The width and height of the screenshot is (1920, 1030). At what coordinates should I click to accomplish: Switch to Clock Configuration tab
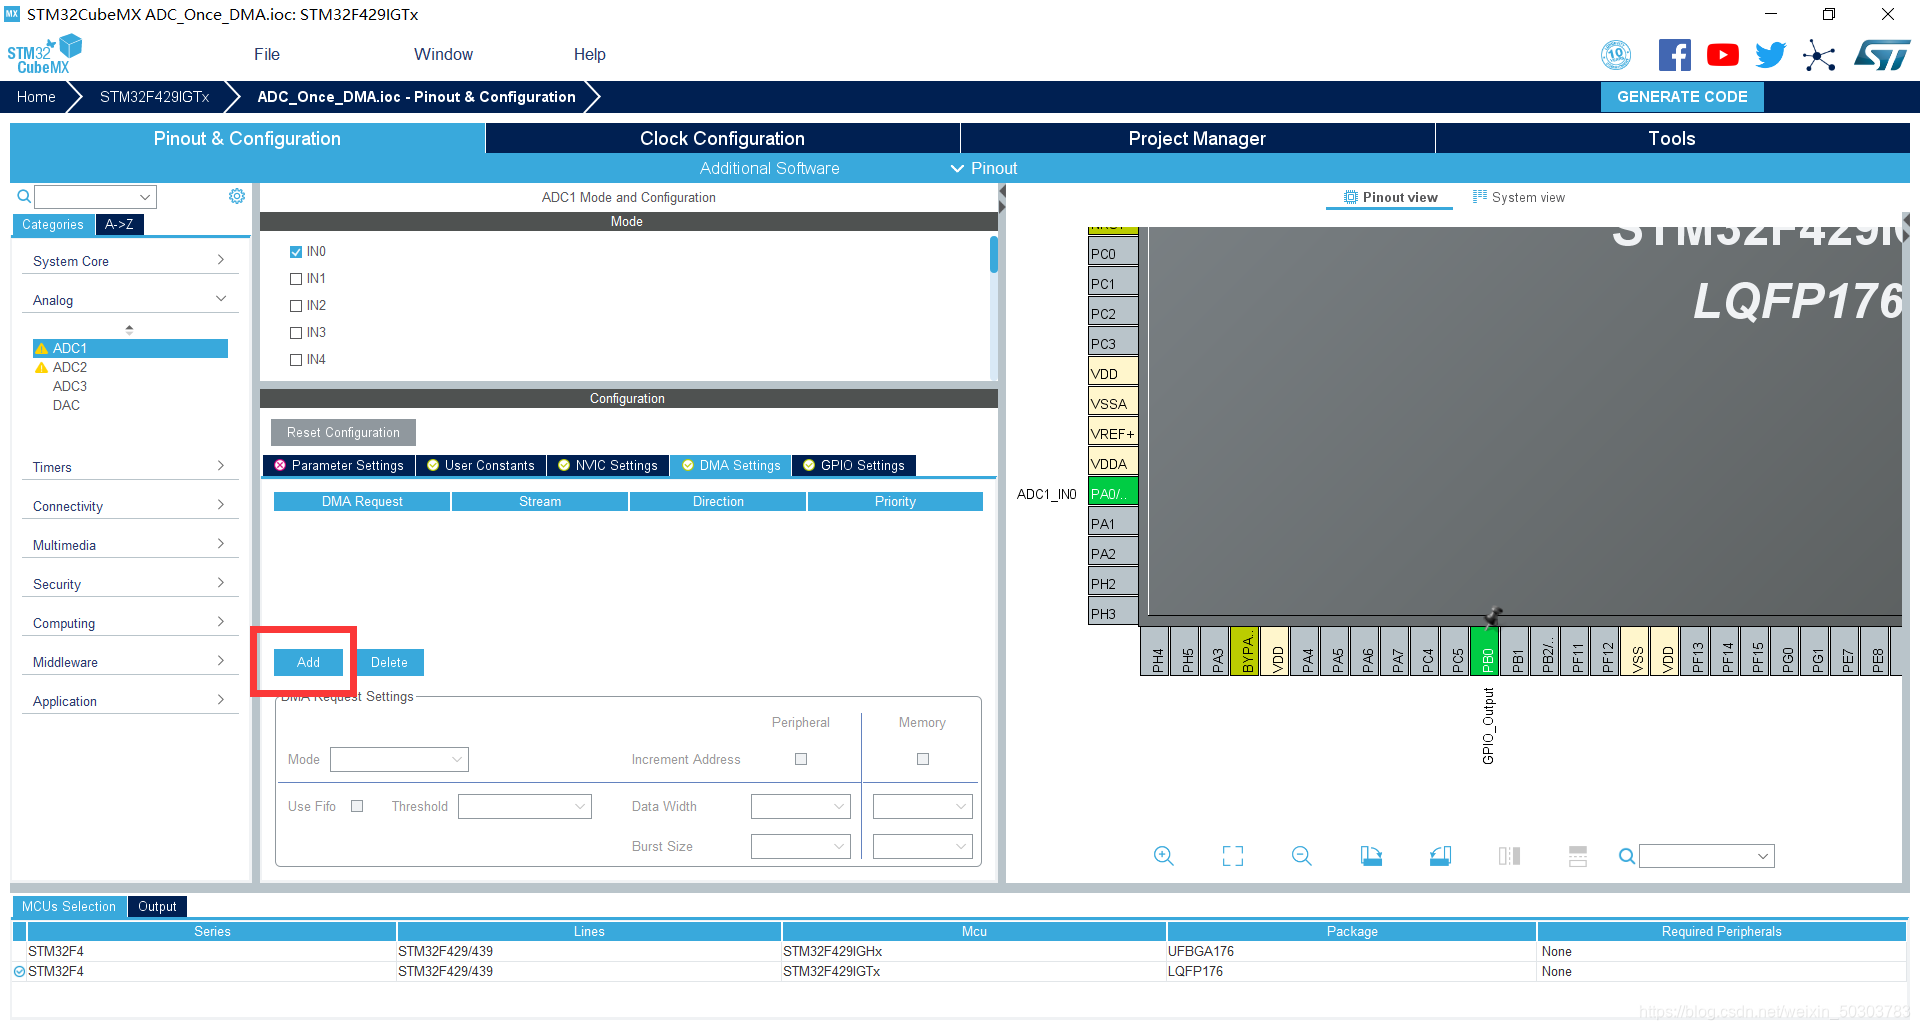point(722,138)
